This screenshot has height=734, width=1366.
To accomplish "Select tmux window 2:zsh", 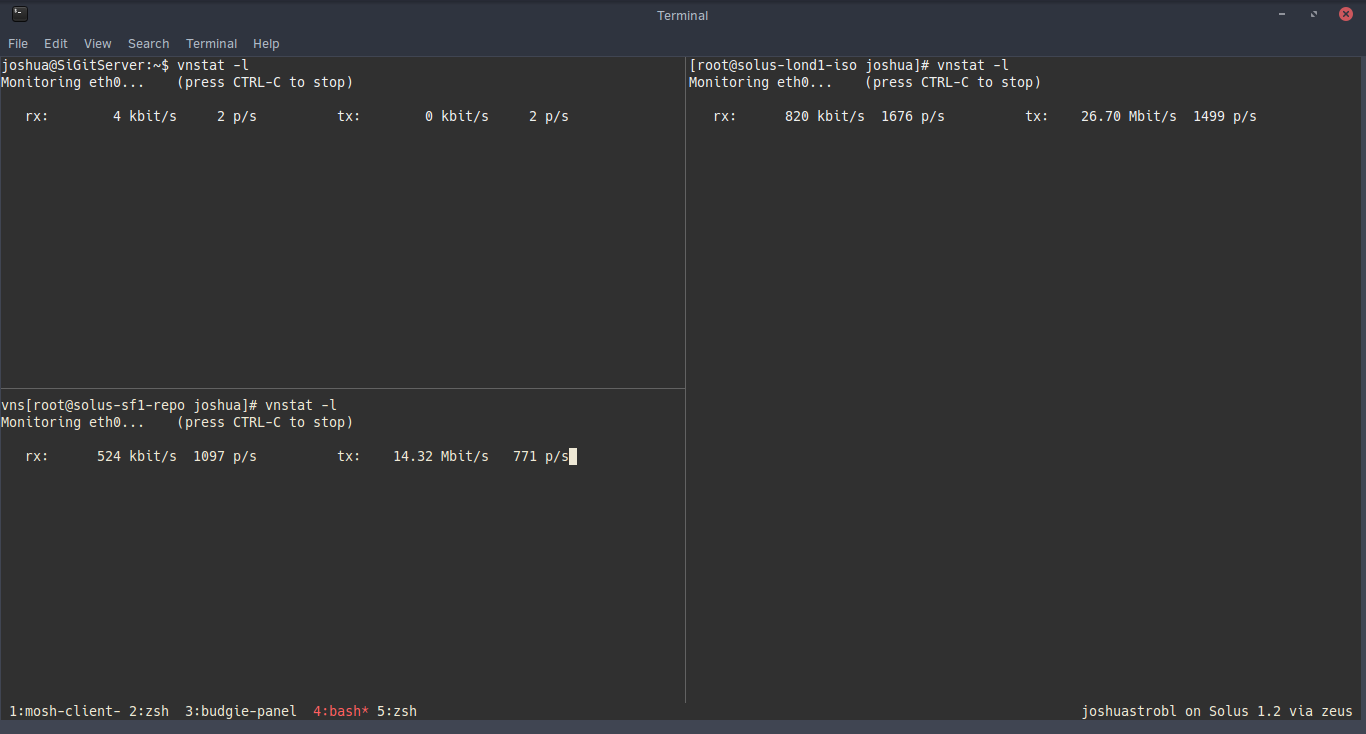I will pyautogui.click(x=149, y=711).
